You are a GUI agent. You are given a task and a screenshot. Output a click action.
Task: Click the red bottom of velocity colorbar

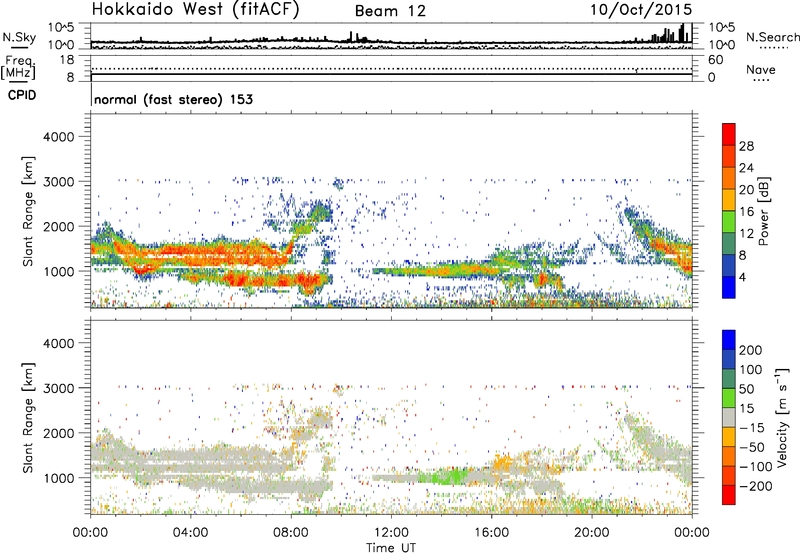click(729, 495)
